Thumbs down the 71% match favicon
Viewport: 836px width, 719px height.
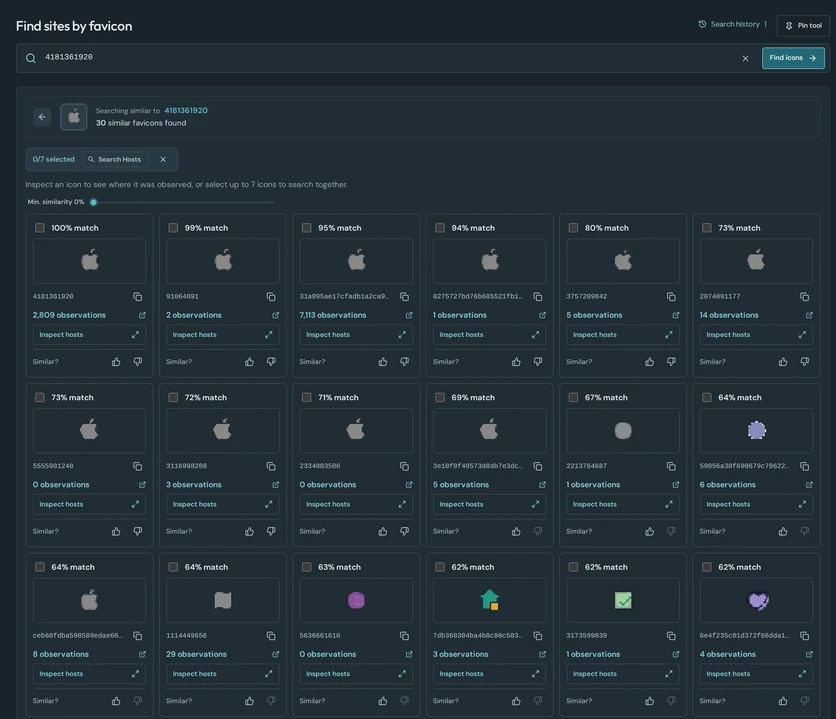pyautogui.click(x=405, y=531)
